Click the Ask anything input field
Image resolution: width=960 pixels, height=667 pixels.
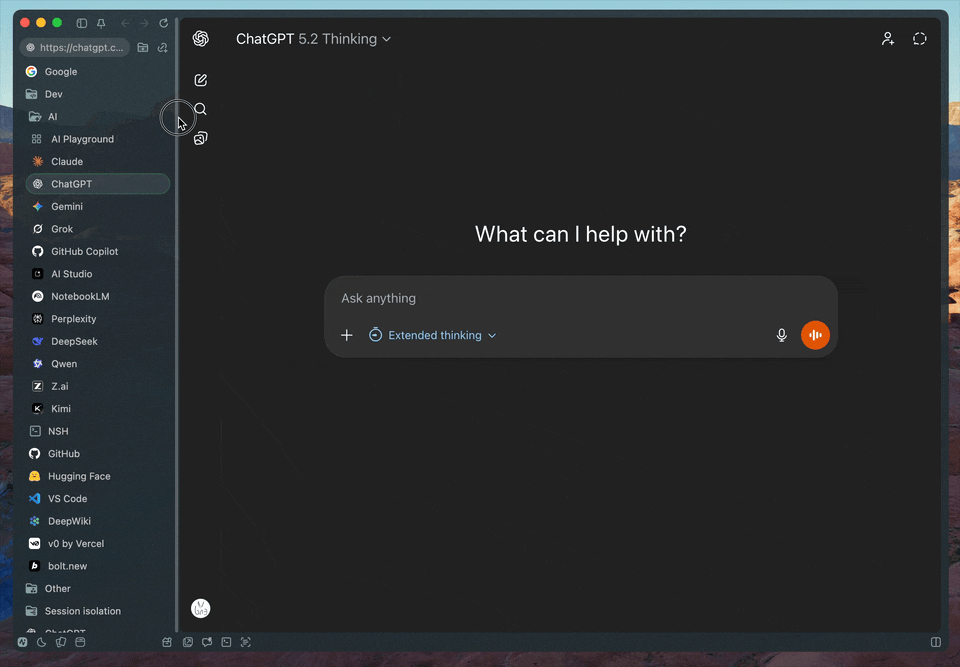click(580, 298)
